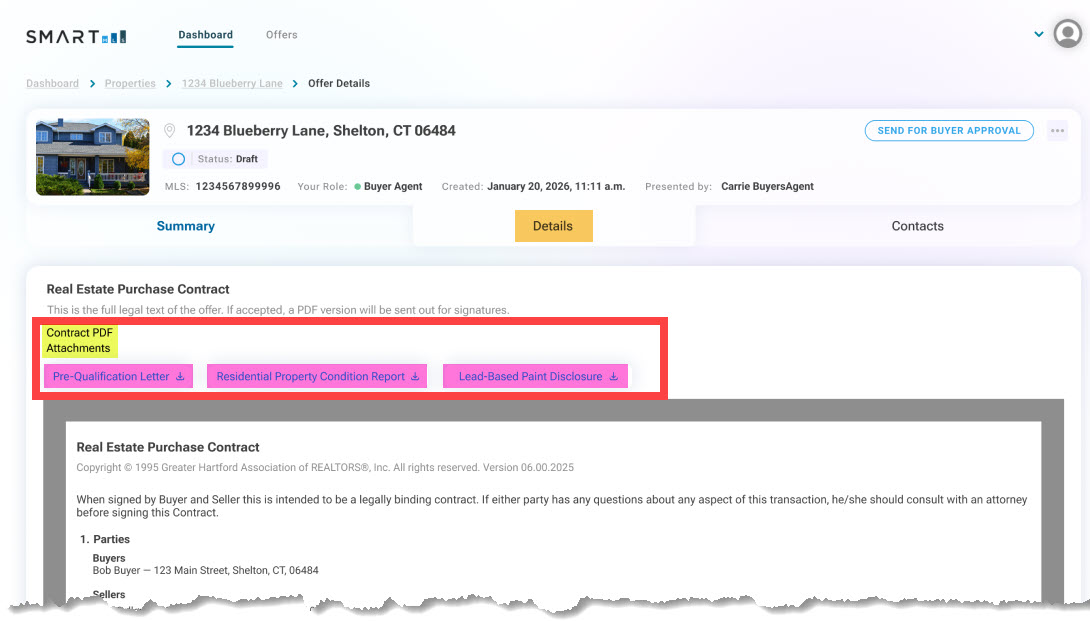This screenshot has width=1090, height=621.
Task: Click the Draft status circle icon
Action: click(x=179, y=159)
